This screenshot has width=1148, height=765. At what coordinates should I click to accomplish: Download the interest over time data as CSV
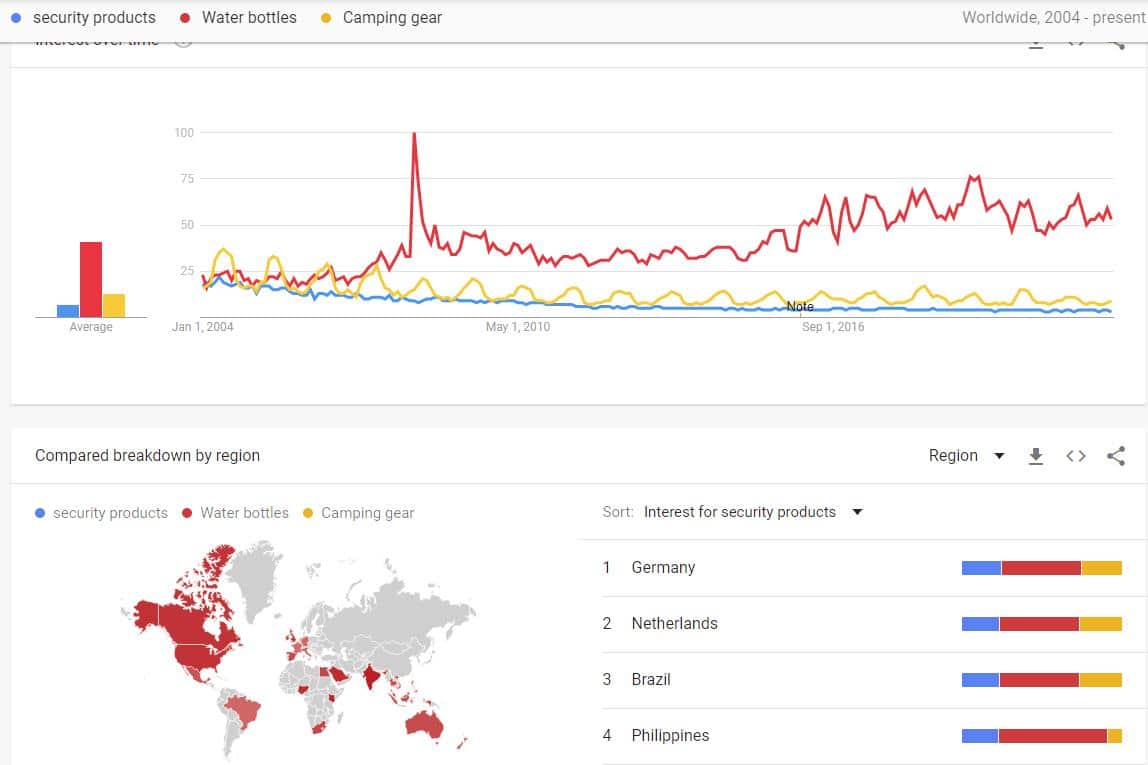pos(1036,42)
